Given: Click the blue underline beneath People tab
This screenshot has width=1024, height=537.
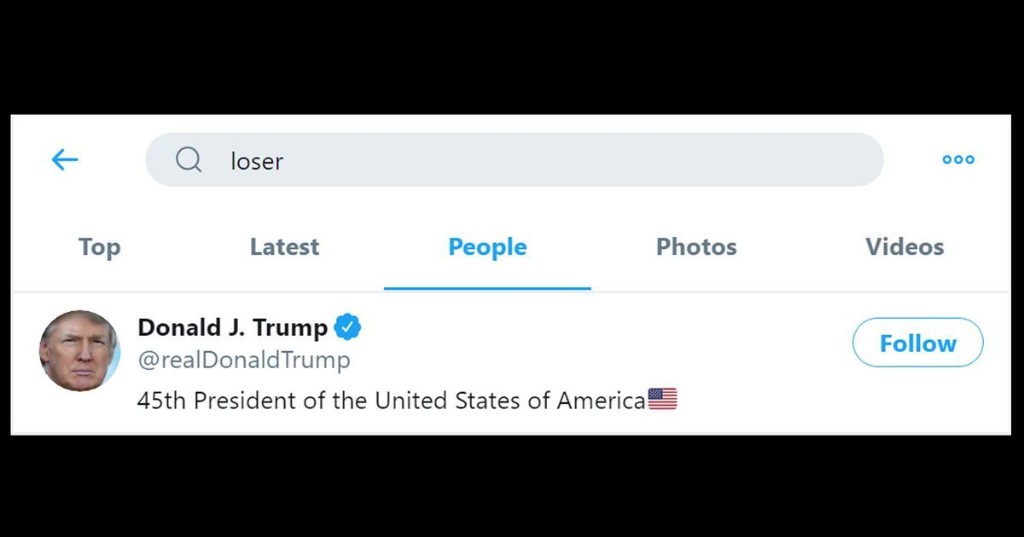Looking at the screenshot, I should pos(487,288).
